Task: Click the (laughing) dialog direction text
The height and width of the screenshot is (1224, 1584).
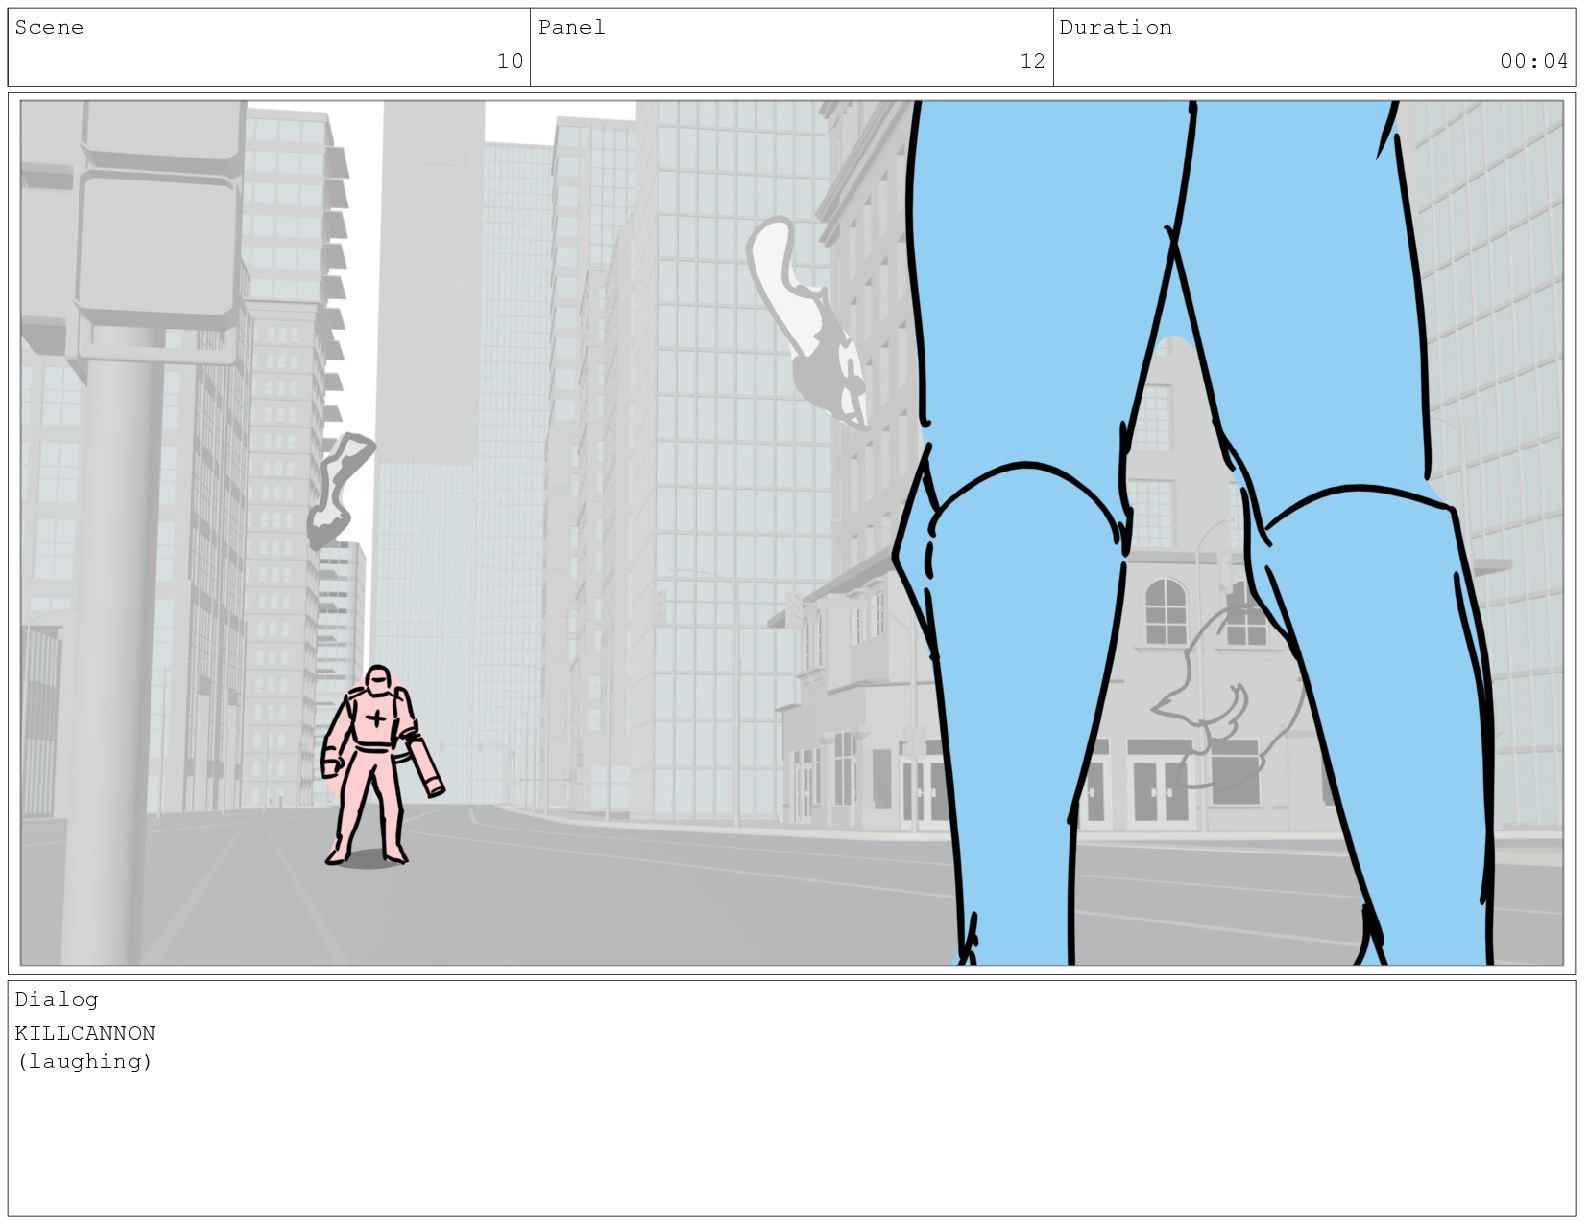Action: click(x=84, y=1061)
